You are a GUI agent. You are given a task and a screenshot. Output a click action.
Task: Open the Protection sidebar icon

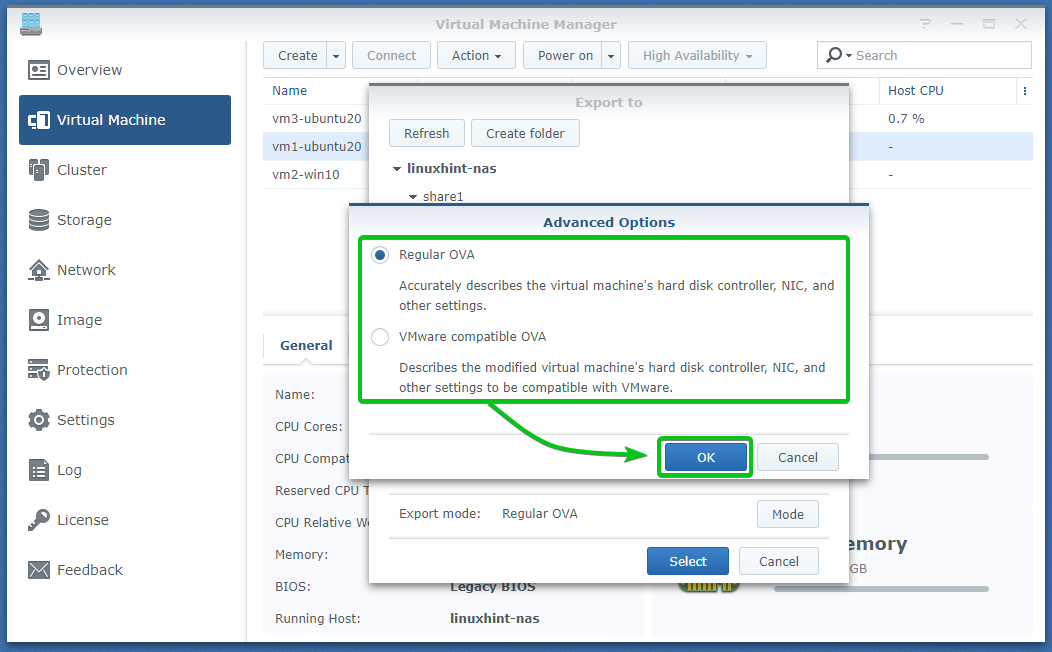pos(38,370)
